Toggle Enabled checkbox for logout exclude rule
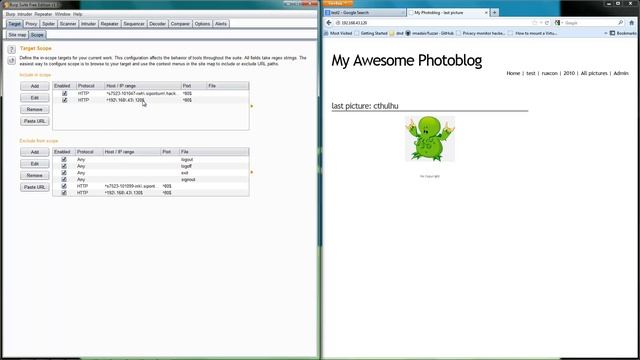 [64, 159]
